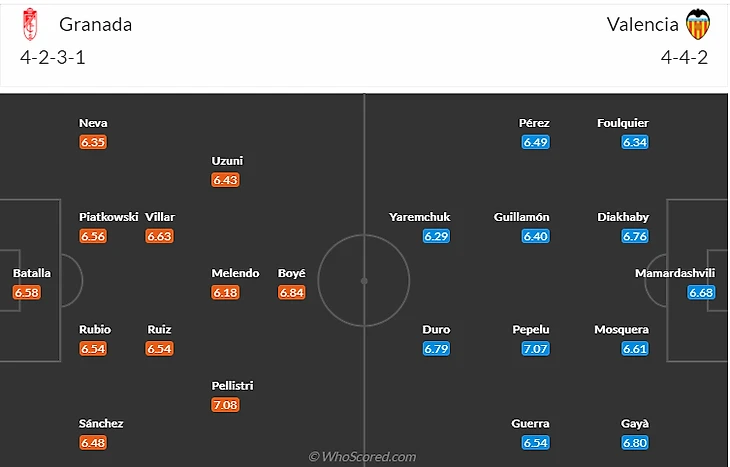Screen dimensions: 730x467
Task: Open the Granada team name link
Action: (95, 25)
